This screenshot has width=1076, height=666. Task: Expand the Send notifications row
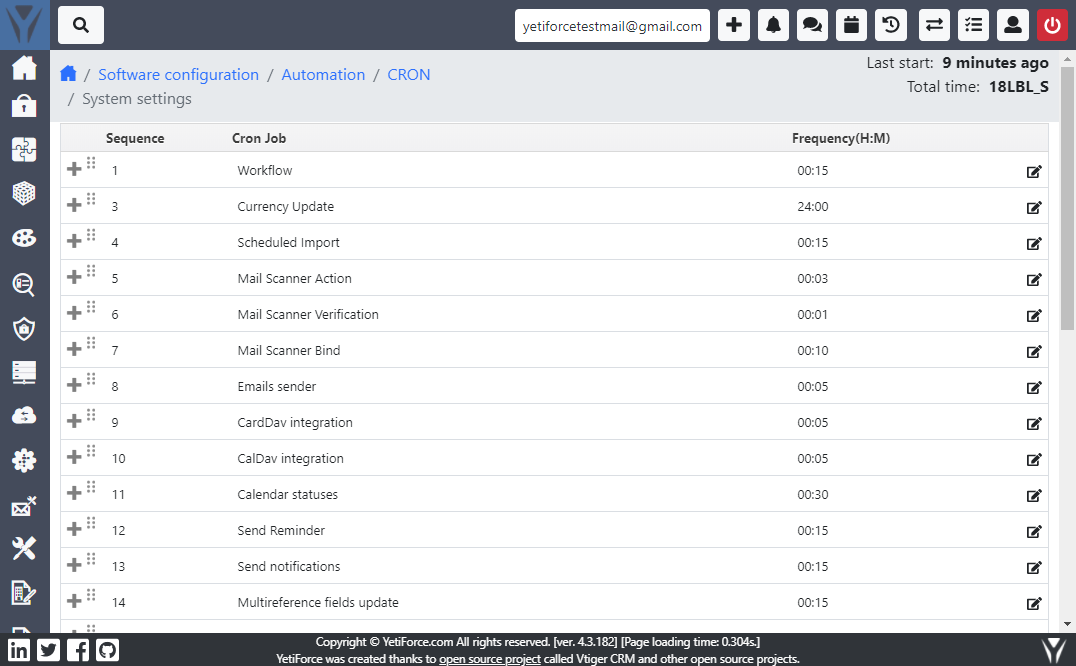[74, 564]
